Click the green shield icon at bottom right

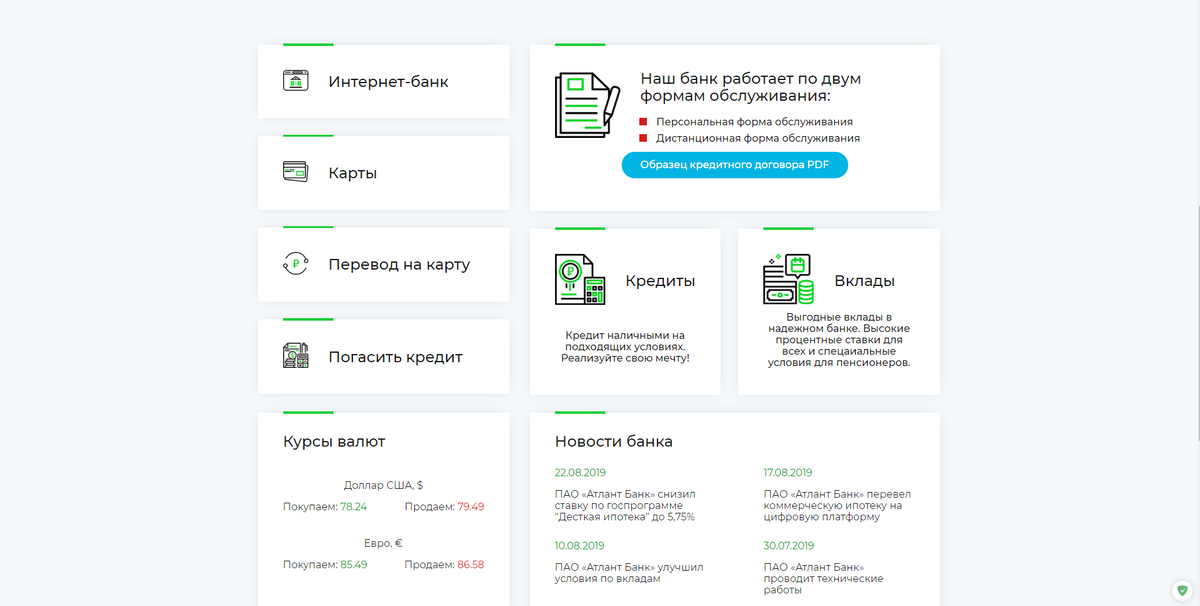[x=1183, y=590]
